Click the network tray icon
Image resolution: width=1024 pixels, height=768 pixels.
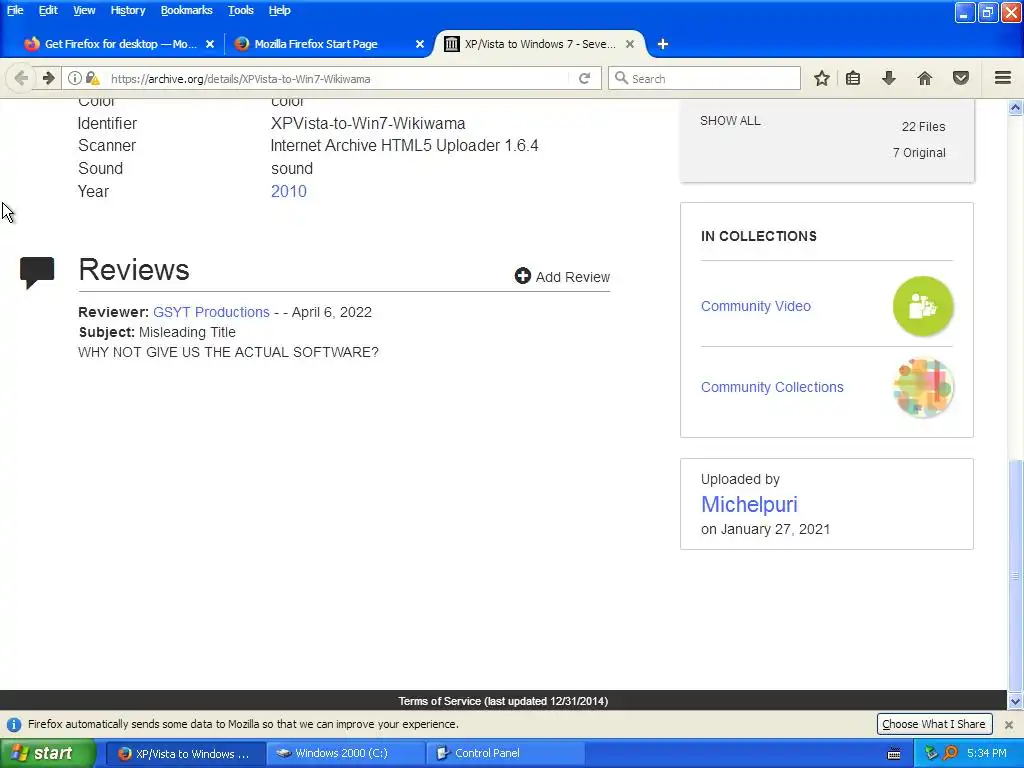(931, 754)
